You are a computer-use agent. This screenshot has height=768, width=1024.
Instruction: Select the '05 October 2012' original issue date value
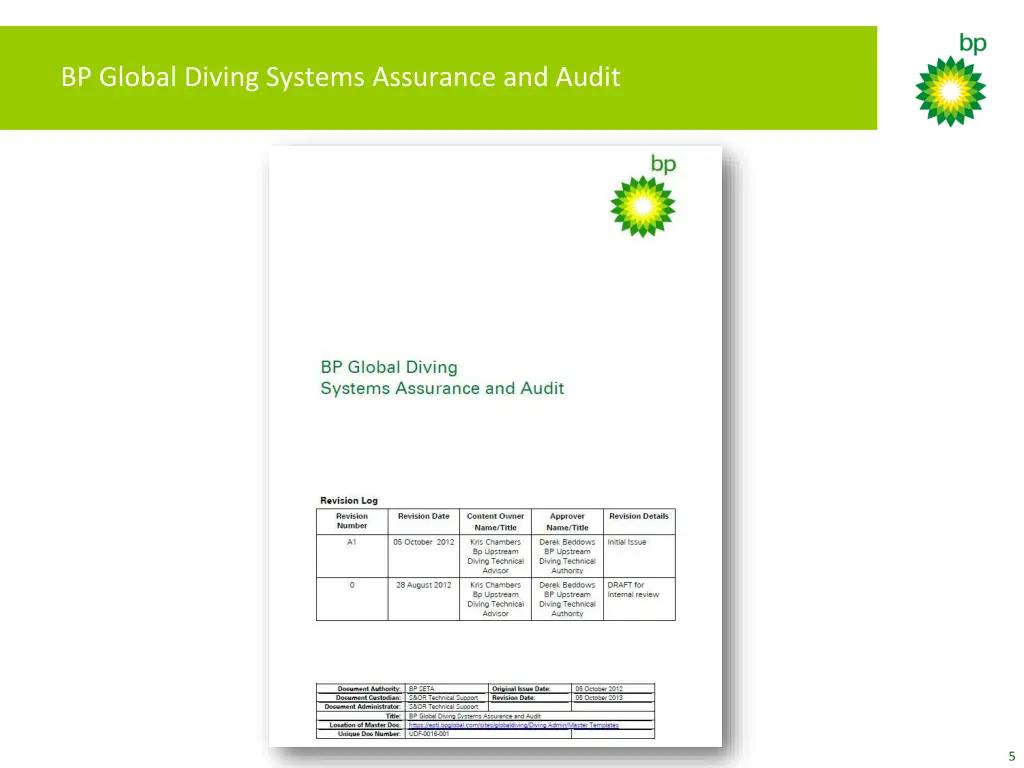pyautogui.click(x=599, y=688)
